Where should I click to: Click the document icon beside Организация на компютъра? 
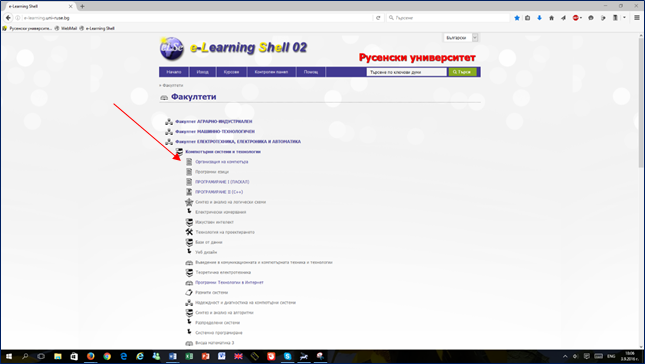click(189, 162)
